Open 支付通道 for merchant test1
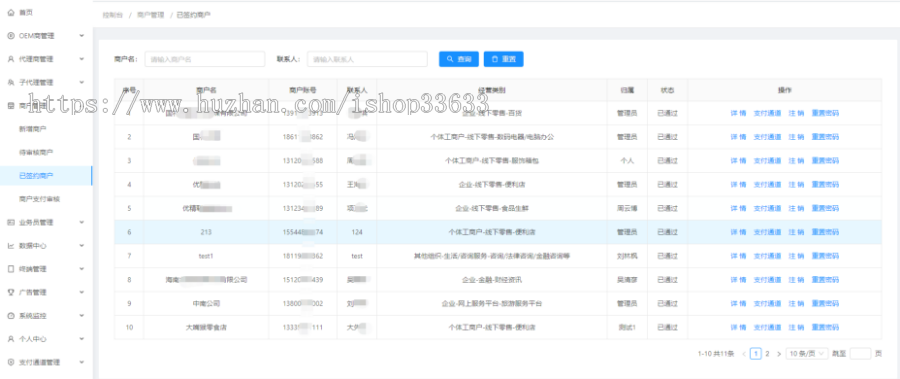 point(767,256)
